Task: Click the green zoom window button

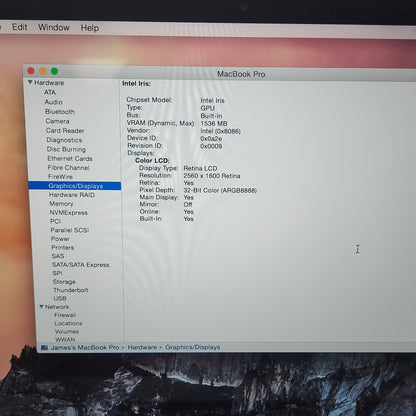Action: coord(54,71)
